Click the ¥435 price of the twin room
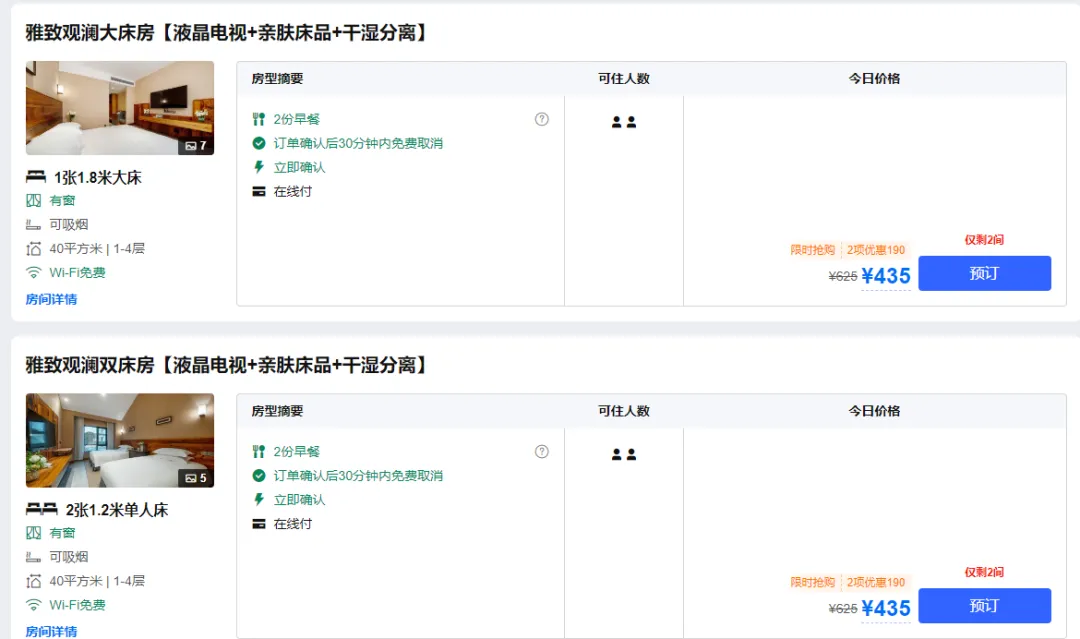Image resolution: width=1080 pixels, height=639 pixels. [885, 608]
